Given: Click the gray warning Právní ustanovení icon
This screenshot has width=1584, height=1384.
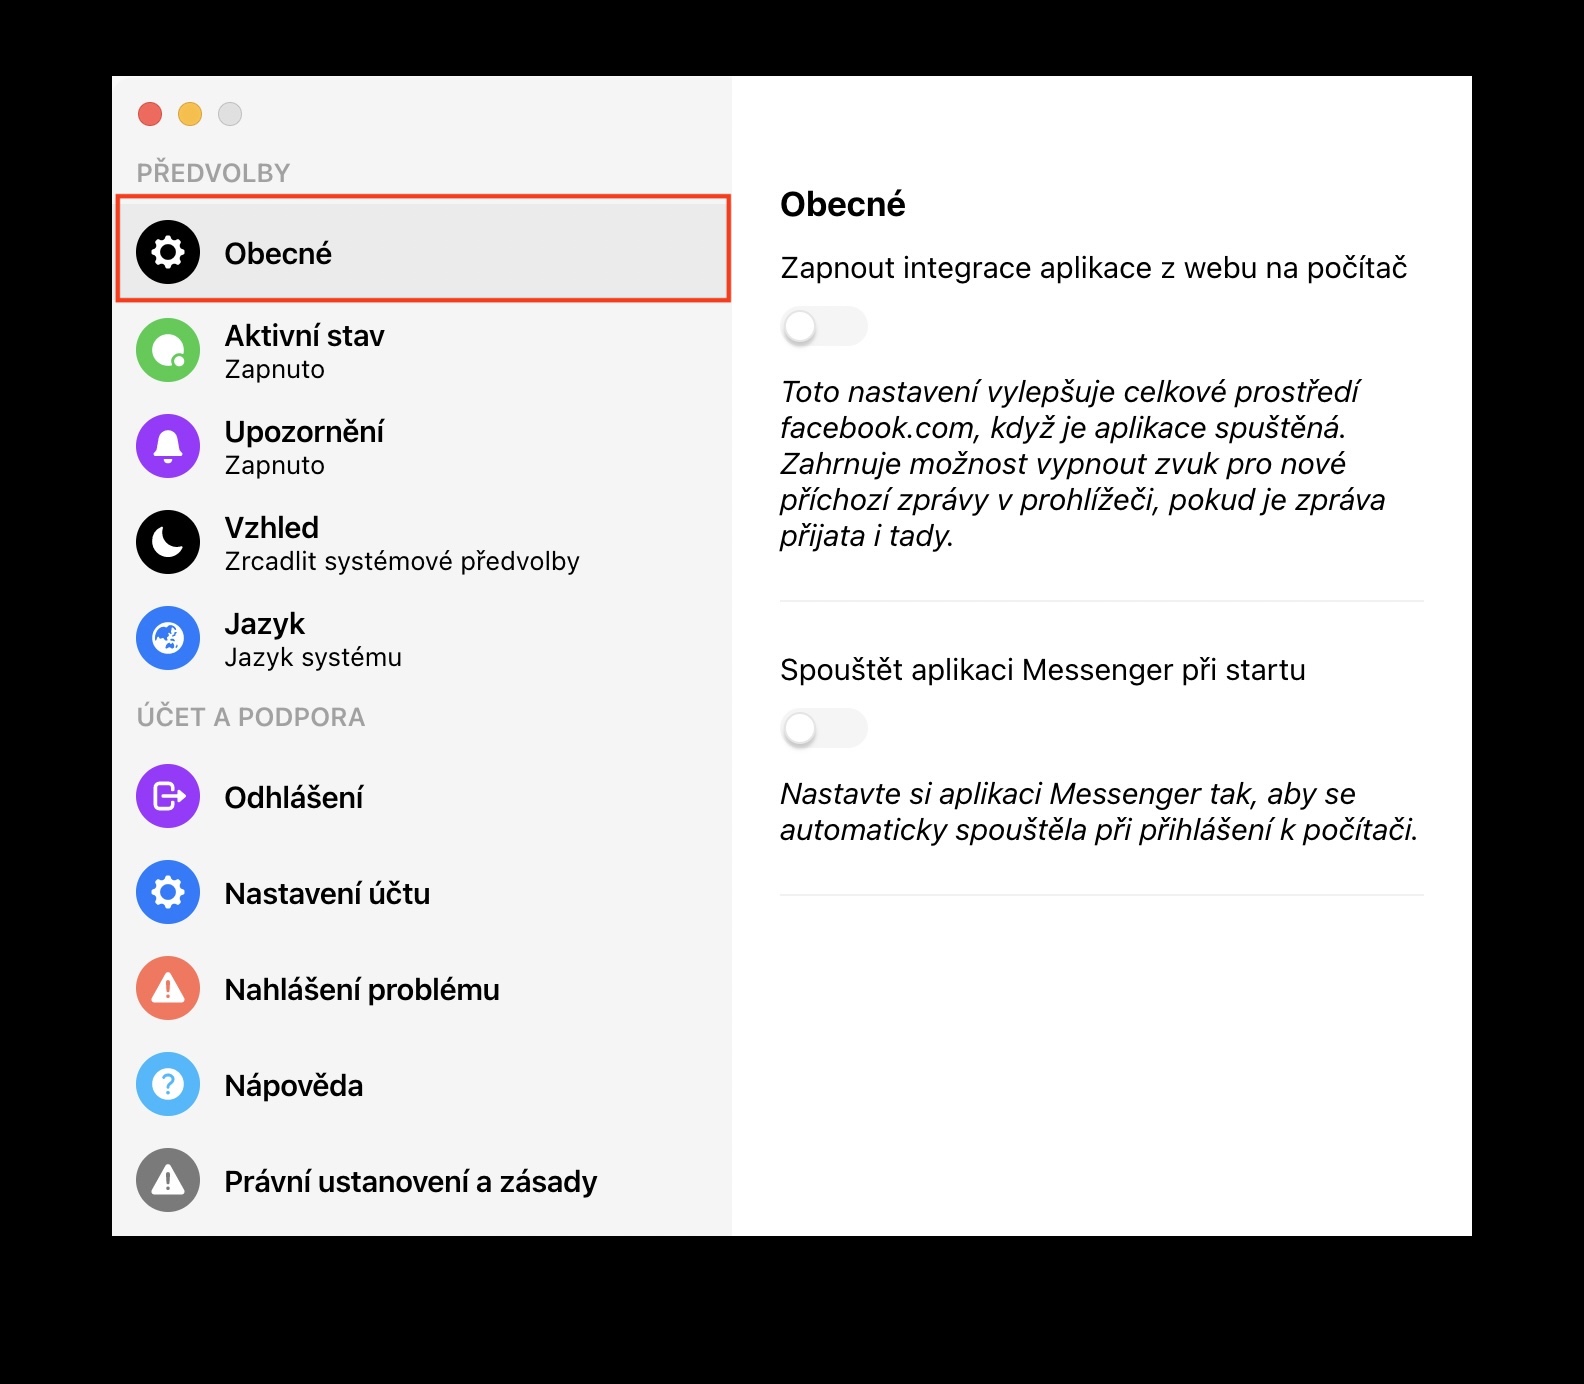Looking at the screenshot, I should 168,1180.
